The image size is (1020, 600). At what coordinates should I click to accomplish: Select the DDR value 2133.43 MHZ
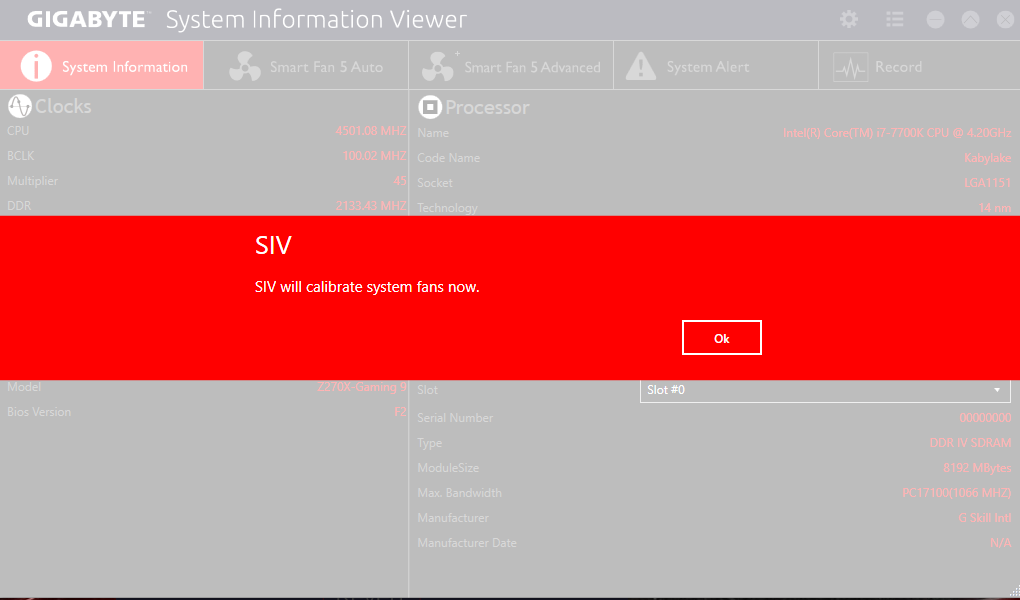tap(371, 206)
